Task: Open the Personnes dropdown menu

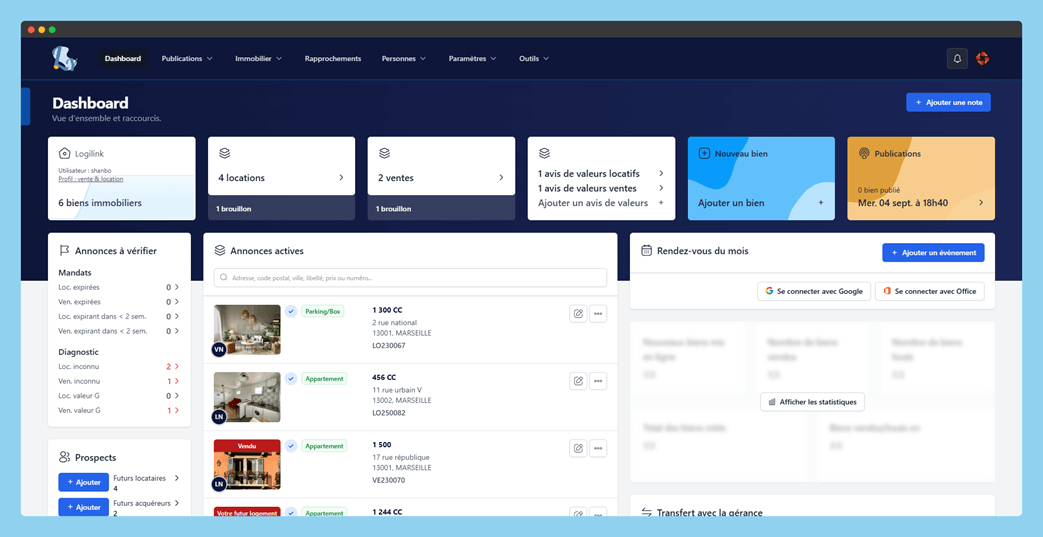Action: 404,59
